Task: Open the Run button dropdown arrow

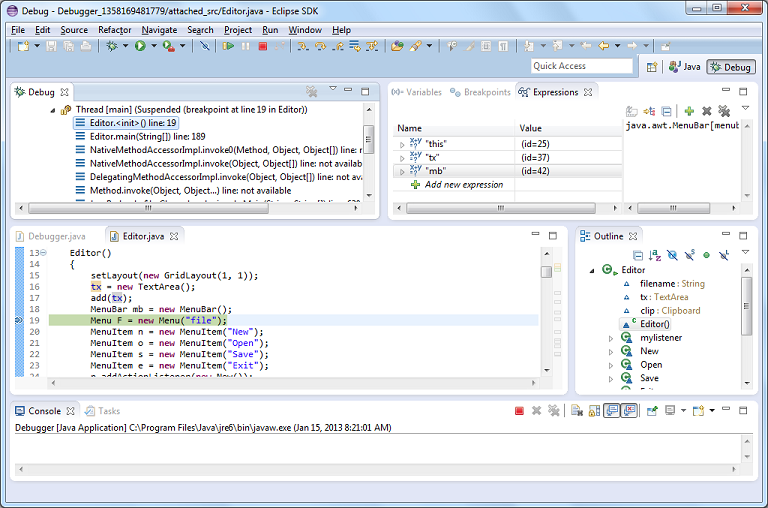Action: click(154, 46)
